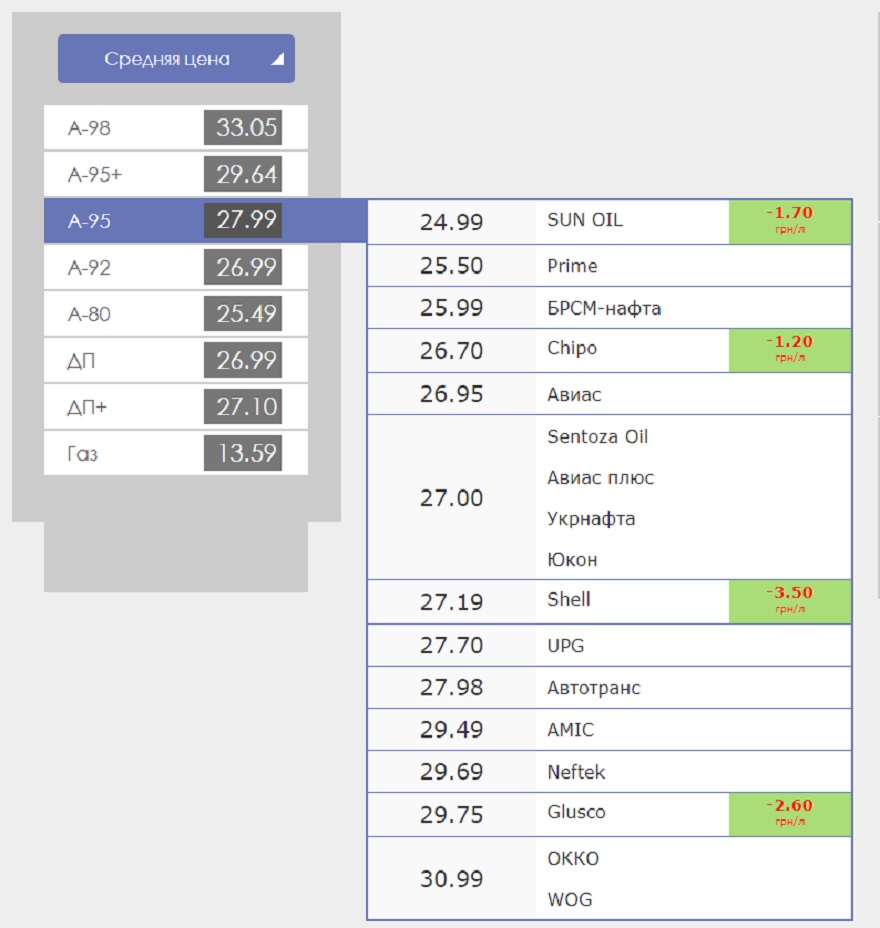Screen dimensions: 880x928
Task: Click the -2.60 discount badge for Glusco
Action: 790,814
